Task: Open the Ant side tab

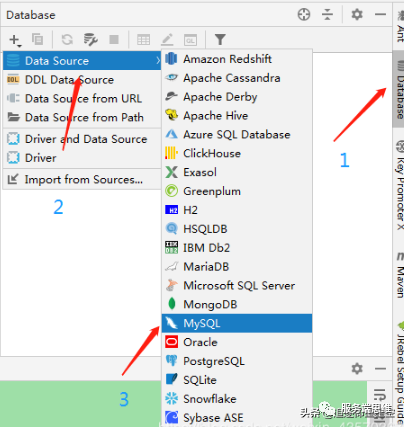Action: [x=399, y=27]
